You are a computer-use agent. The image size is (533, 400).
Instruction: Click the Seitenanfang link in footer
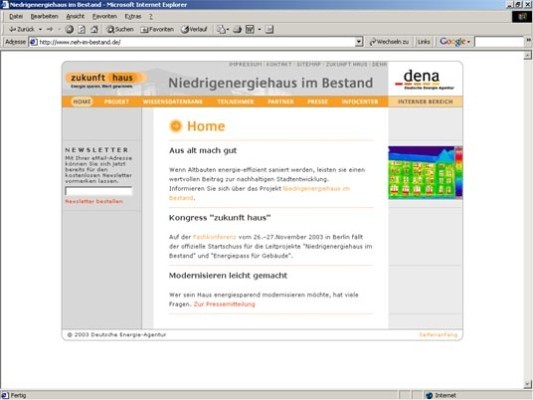pos(438,335)
